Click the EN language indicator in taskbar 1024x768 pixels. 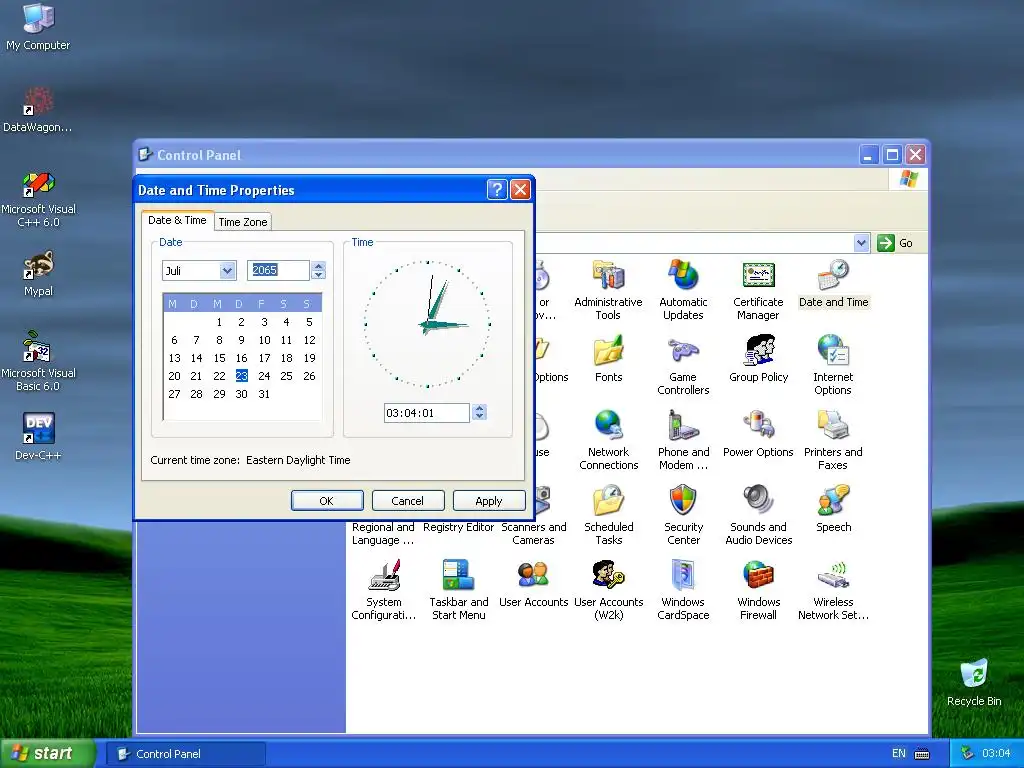tap(899, 754)
